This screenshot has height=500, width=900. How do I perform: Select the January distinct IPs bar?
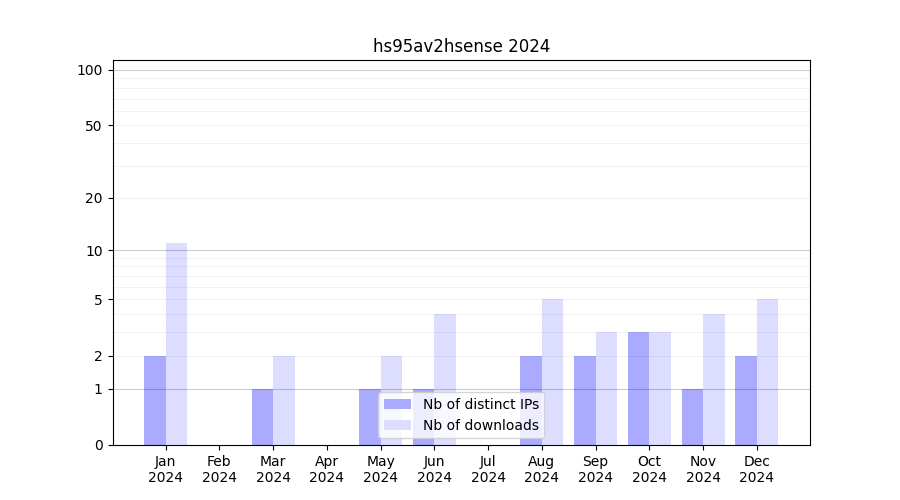pyautogui.click(x=155, y=400)
